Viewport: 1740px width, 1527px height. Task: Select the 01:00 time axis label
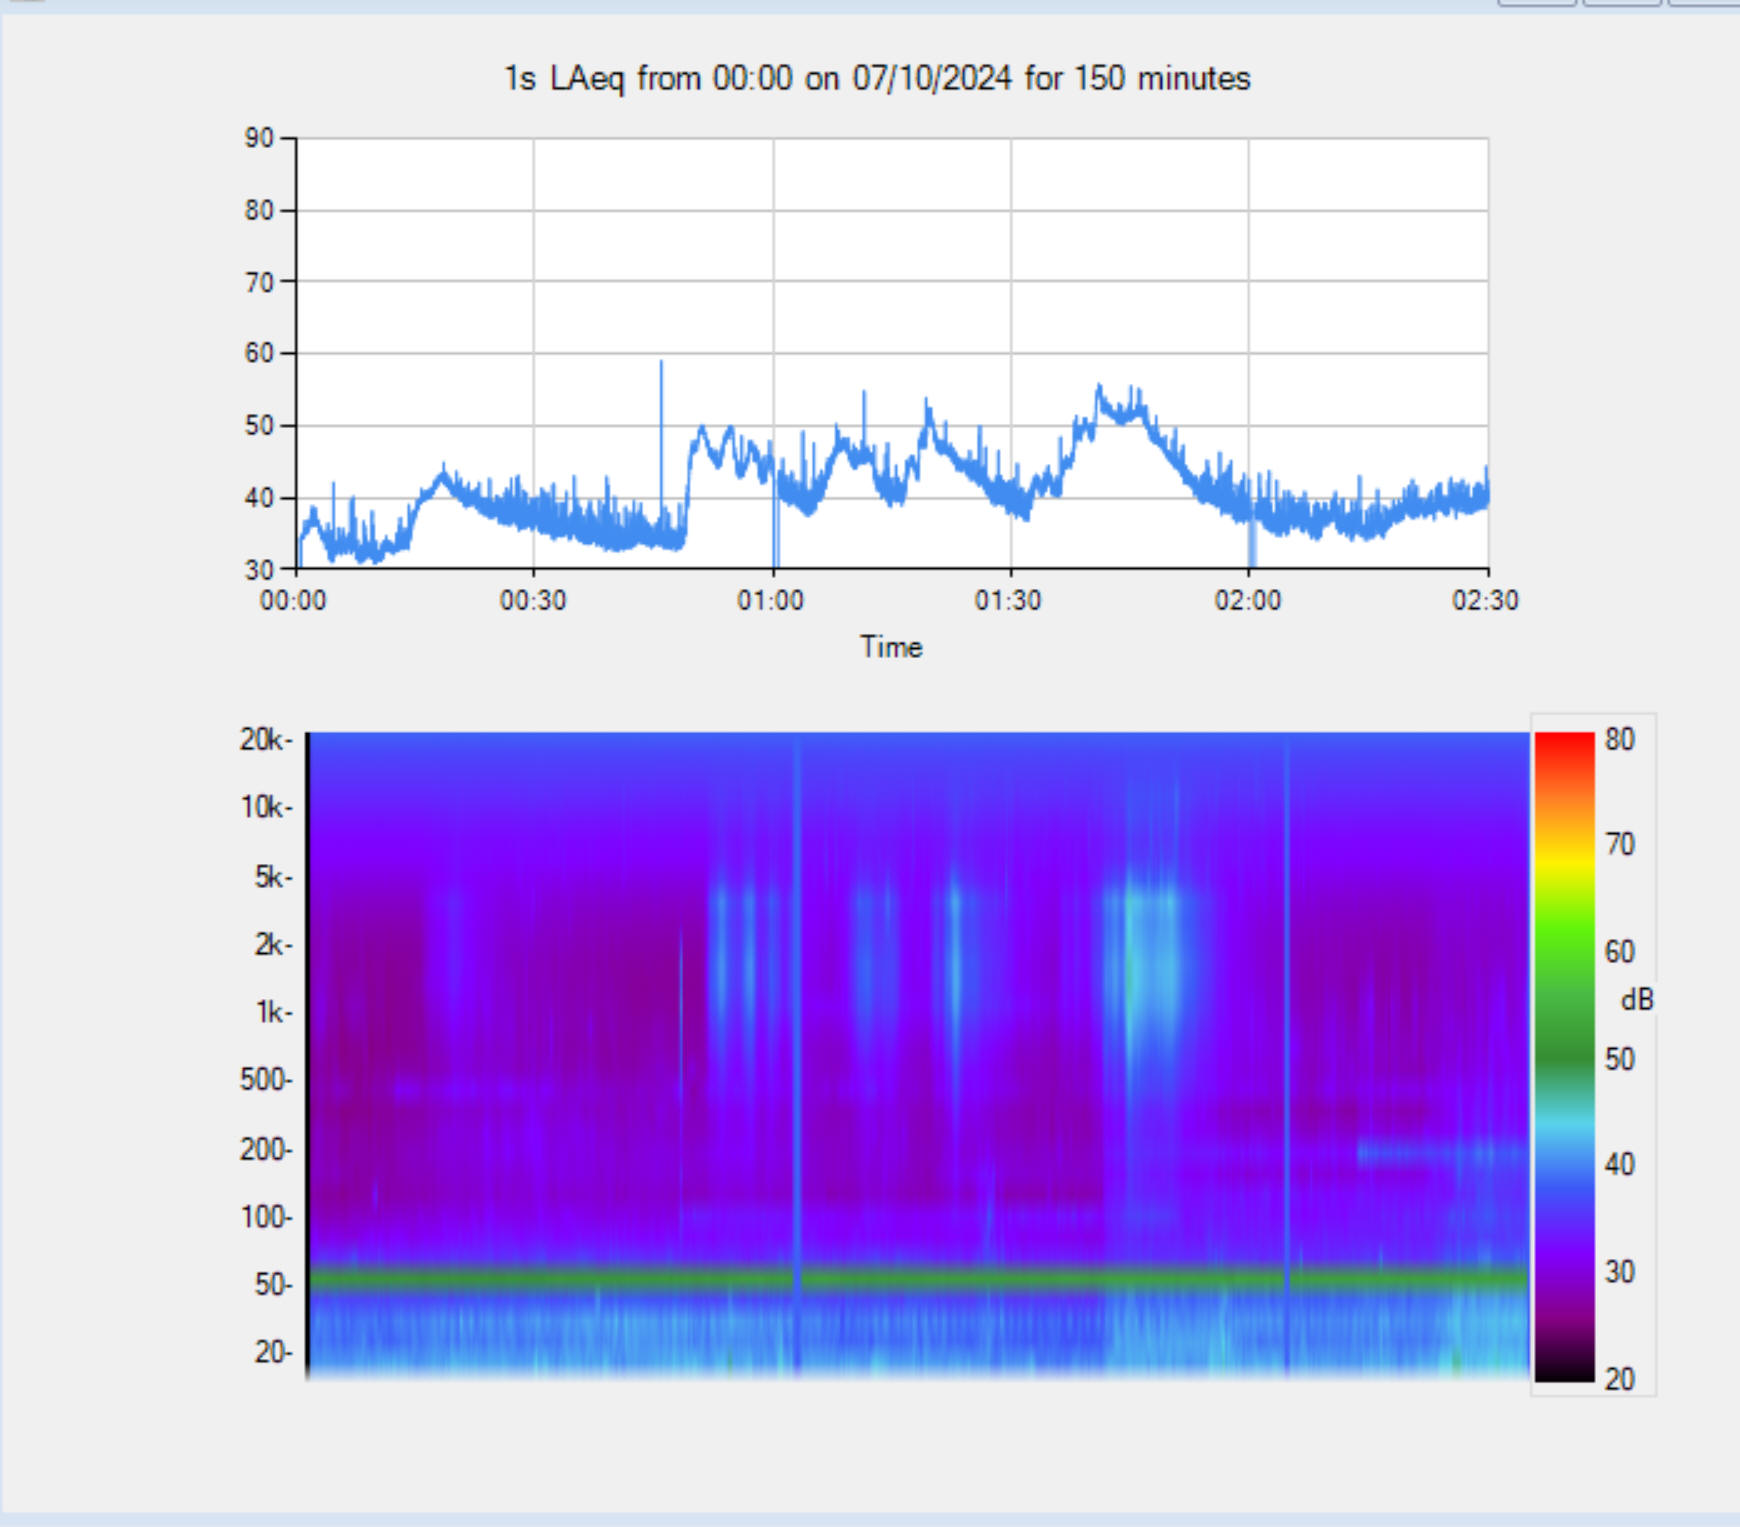[770, 600]
